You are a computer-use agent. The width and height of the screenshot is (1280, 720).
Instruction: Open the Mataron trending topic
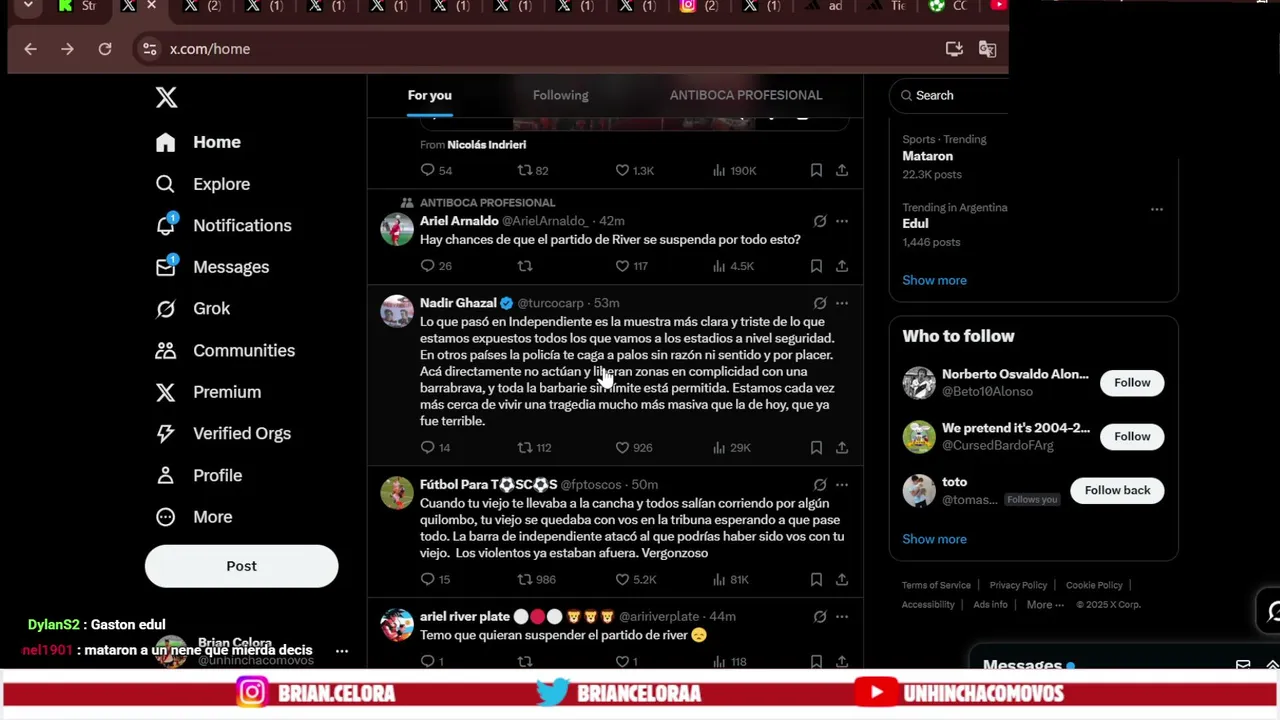tap(927, 156)
